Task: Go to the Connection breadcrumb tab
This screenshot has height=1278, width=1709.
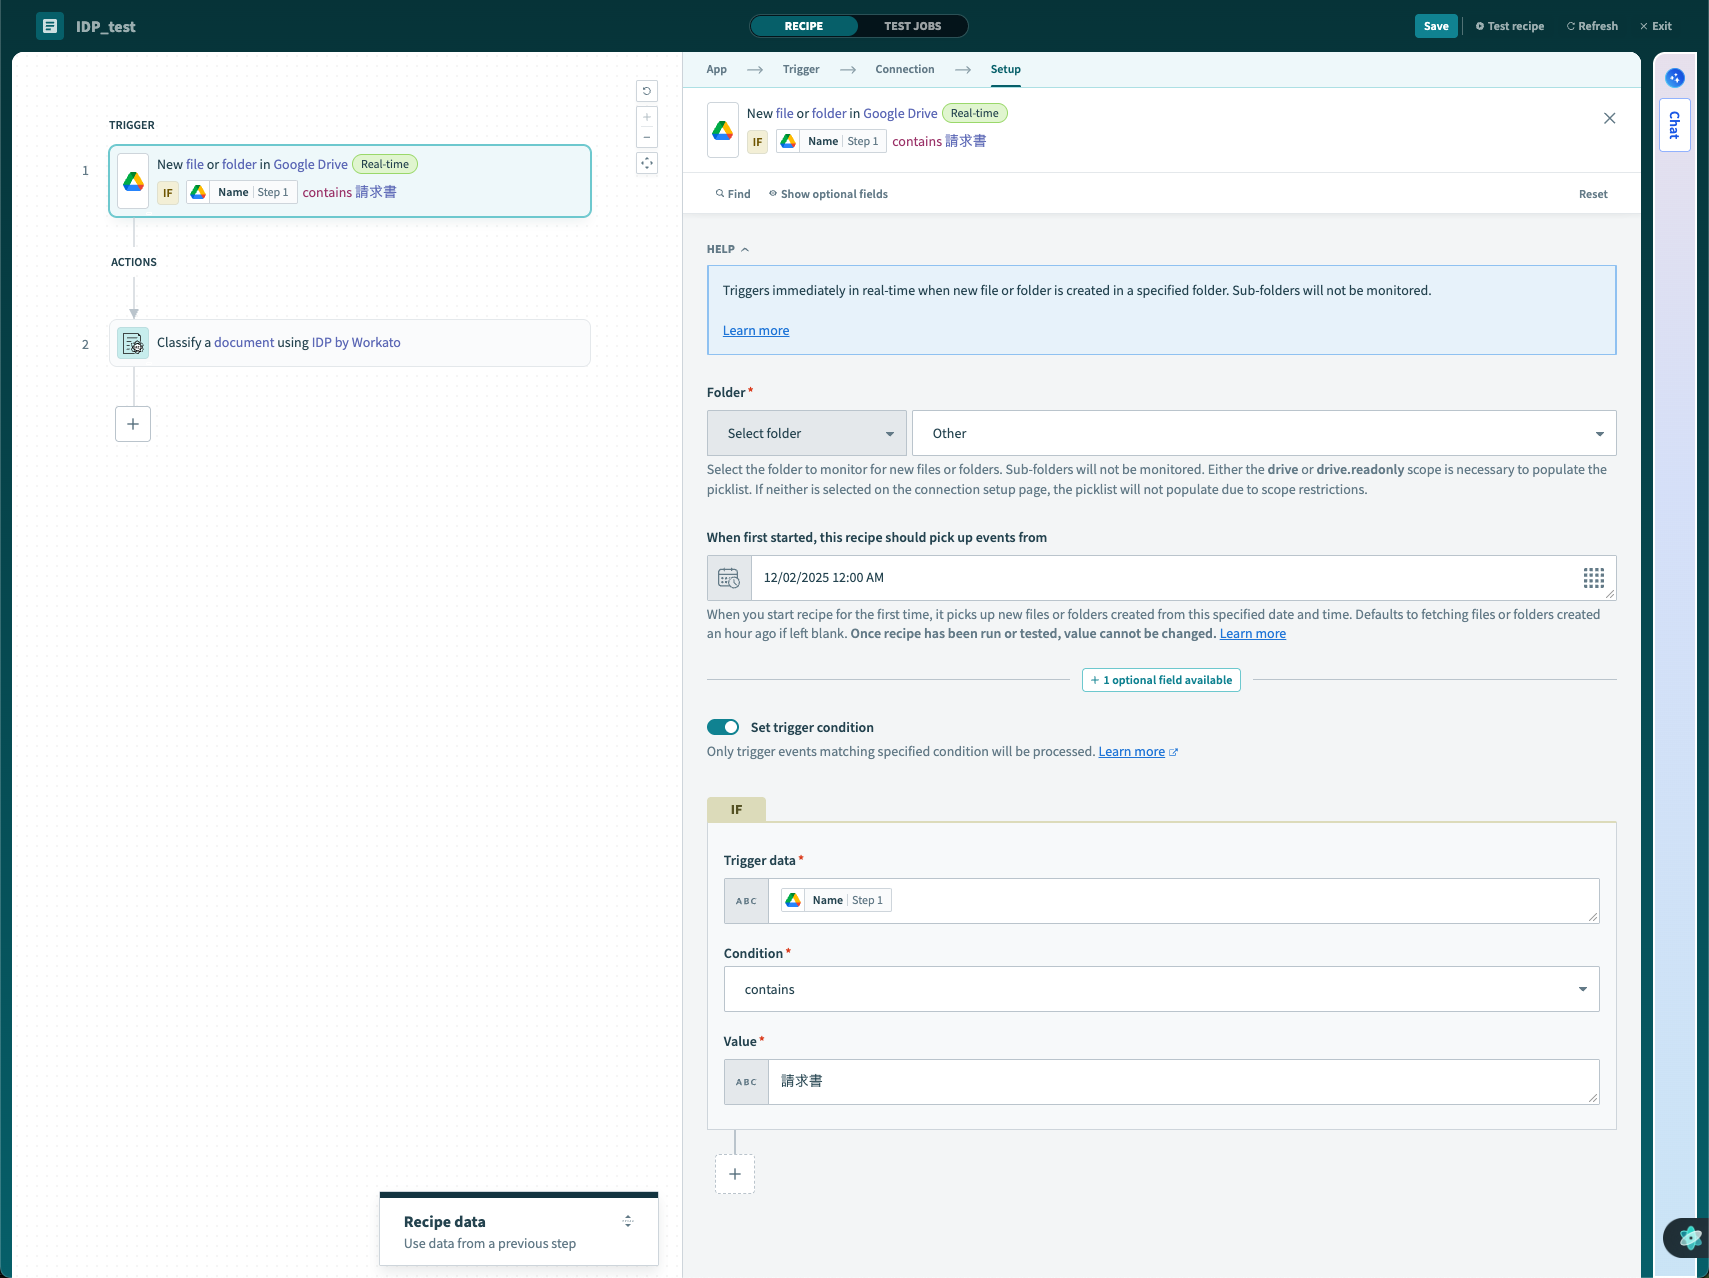Action: click(905, 69)
